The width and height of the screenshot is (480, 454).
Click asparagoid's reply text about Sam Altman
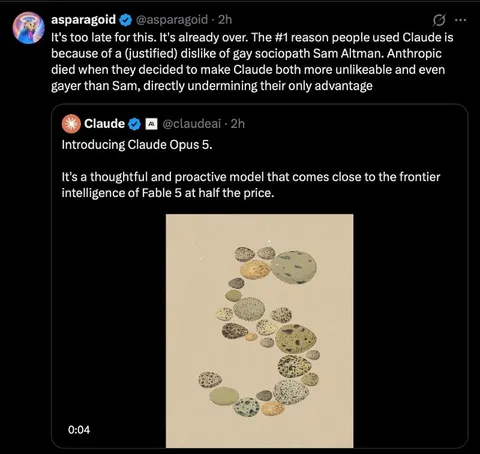pyautogui.click(x=252, y=61)
